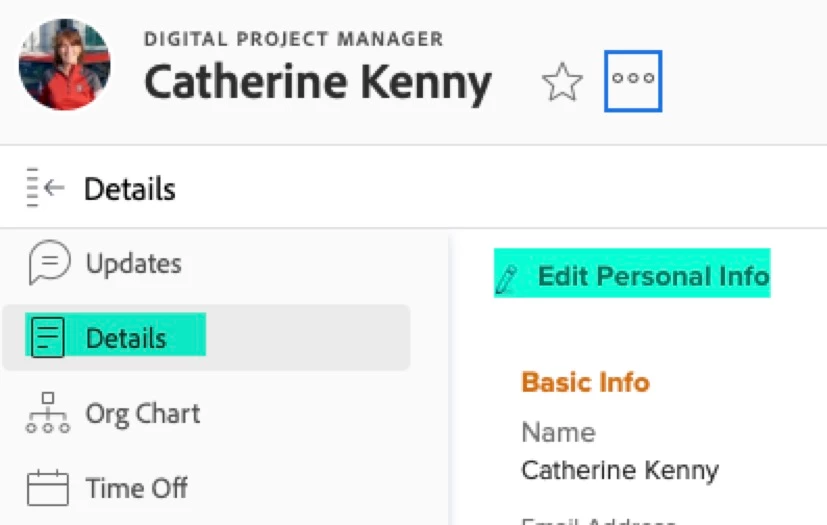
Task: Collapse the left panel using arrow icon
Action: (x=46, y=188)
